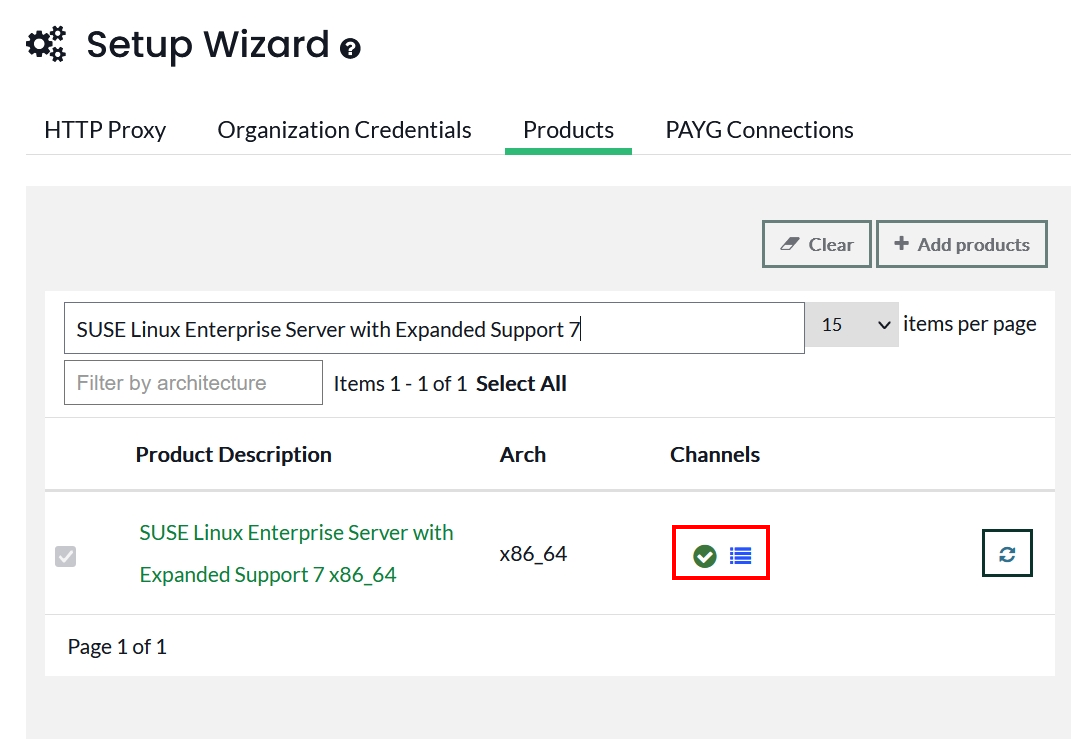The width and height of the screenshot is (1071, 739).
Task: Switch to the HTTP Proxy tab
Action: [x=105, y=130]
